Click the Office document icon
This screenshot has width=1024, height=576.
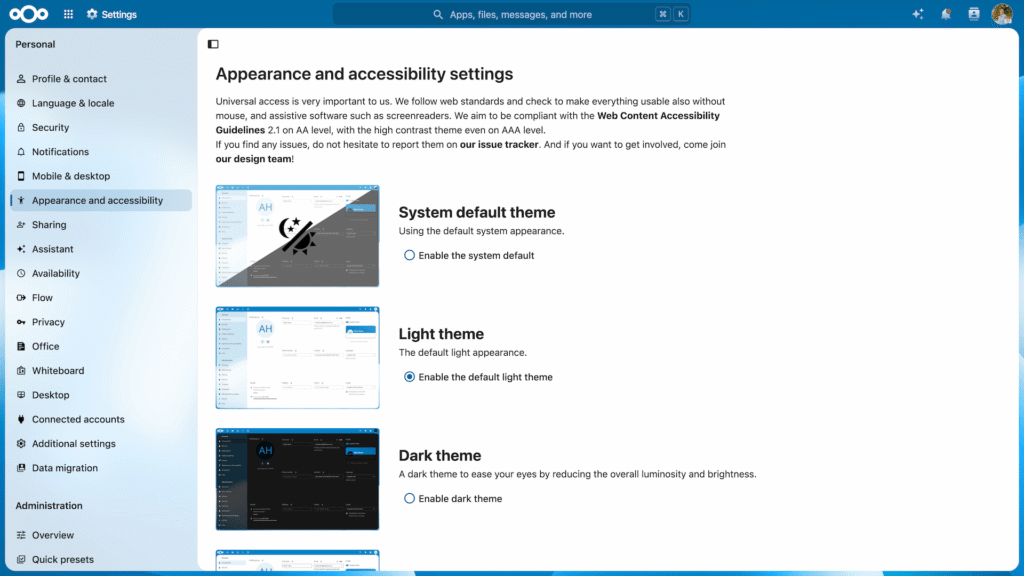coord(21,346)
